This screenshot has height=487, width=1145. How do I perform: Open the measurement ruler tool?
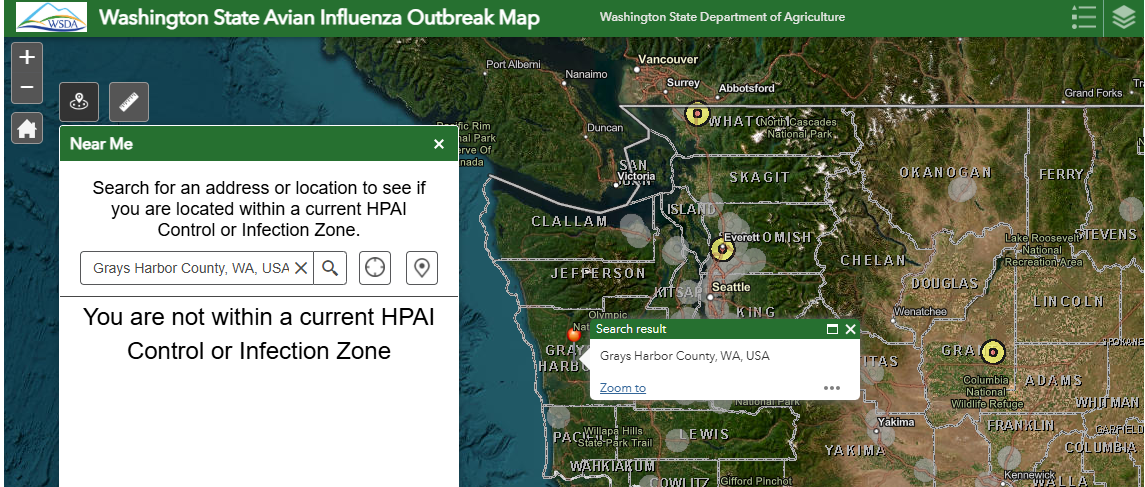point(129,102)
